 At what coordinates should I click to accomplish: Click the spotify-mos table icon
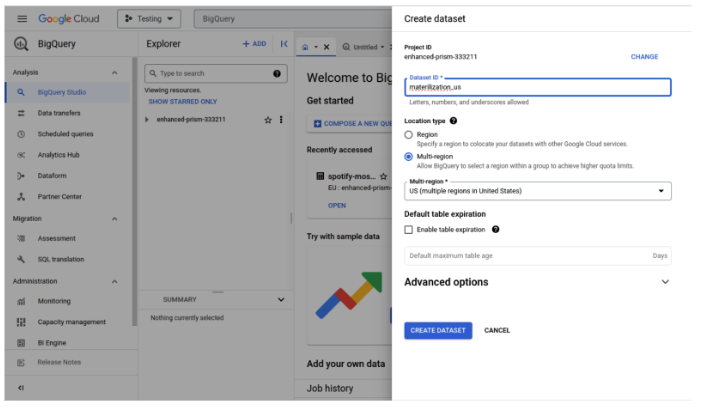(x=320, y=176)
